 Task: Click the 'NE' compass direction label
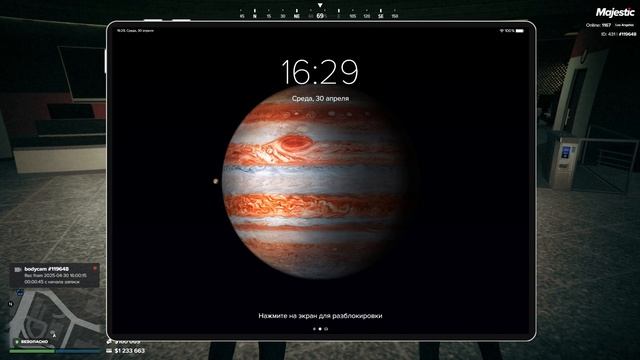pos(297,16)
